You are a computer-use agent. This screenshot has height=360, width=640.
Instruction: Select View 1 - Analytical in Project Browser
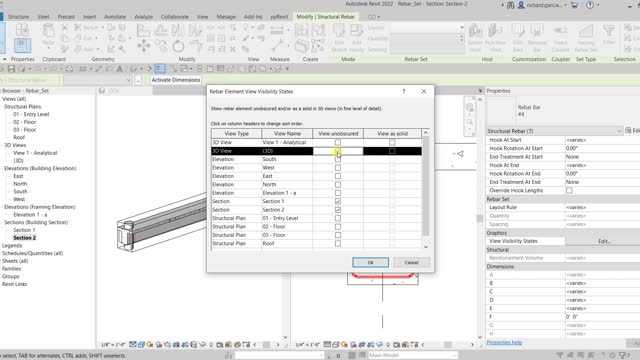pyautogui.click(x=35, y=153)
